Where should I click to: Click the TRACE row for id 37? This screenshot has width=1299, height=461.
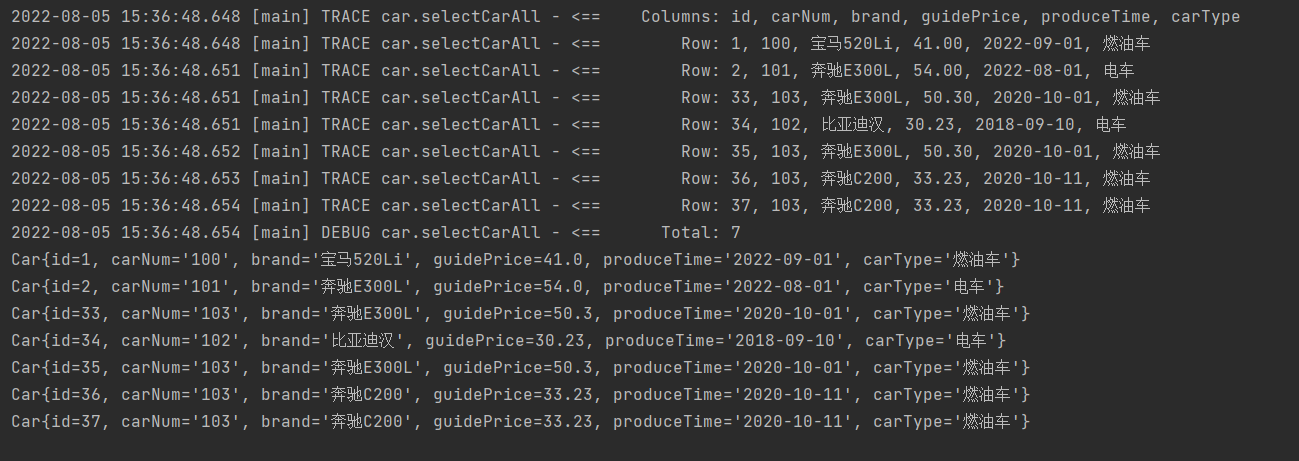[581, 206]
